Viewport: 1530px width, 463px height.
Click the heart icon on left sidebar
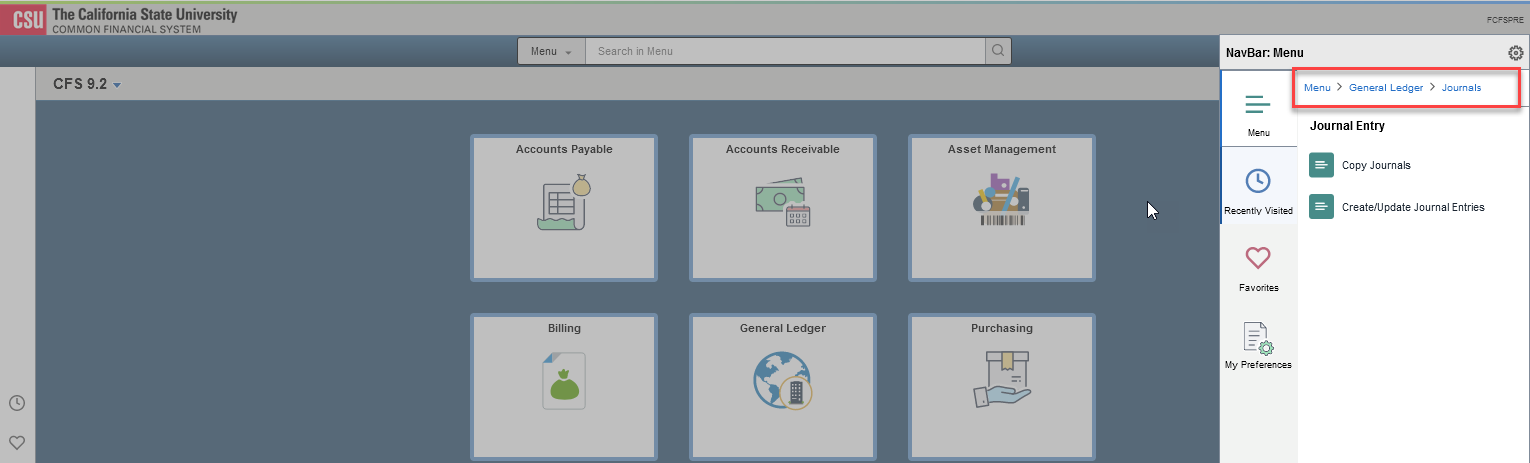click(17, 442)
